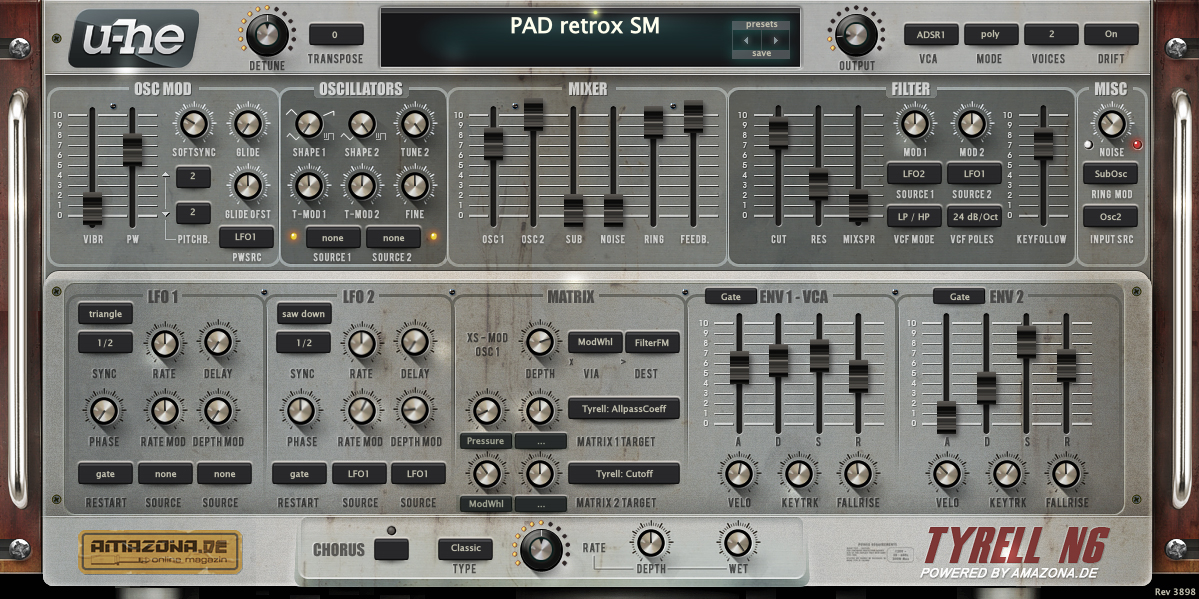Toggle the white noise color LED

[1088, 144]
